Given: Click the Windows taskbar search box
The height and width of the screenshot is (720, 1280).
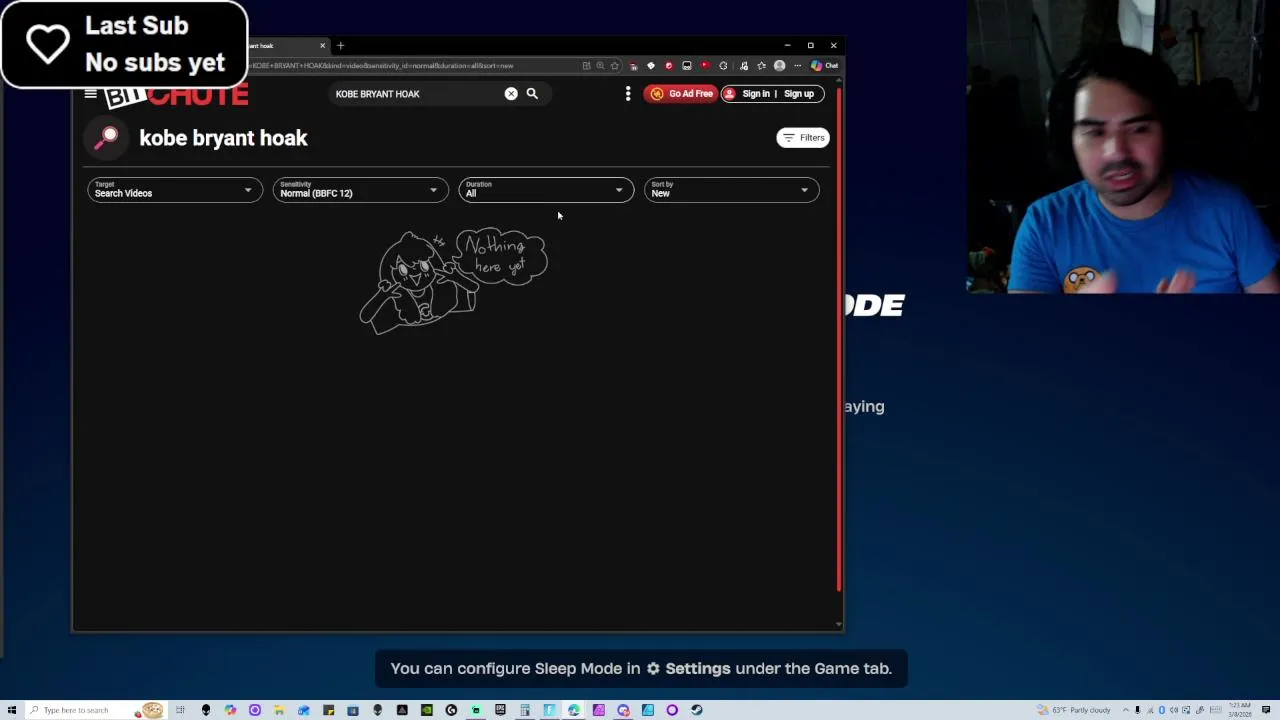Looking at the screenshot, I should click(x=96, y=710).
